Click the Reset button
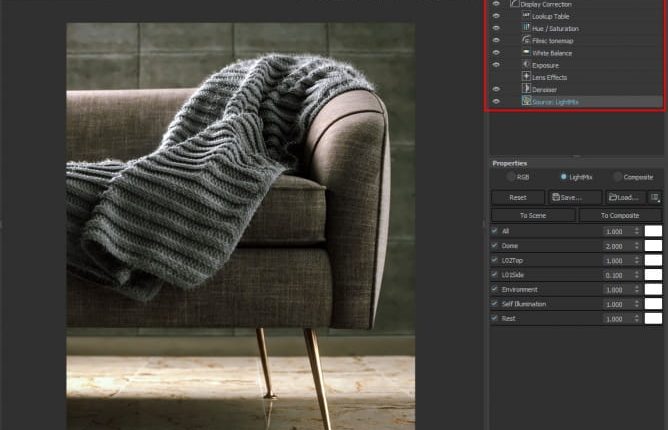 pos(517,198)
